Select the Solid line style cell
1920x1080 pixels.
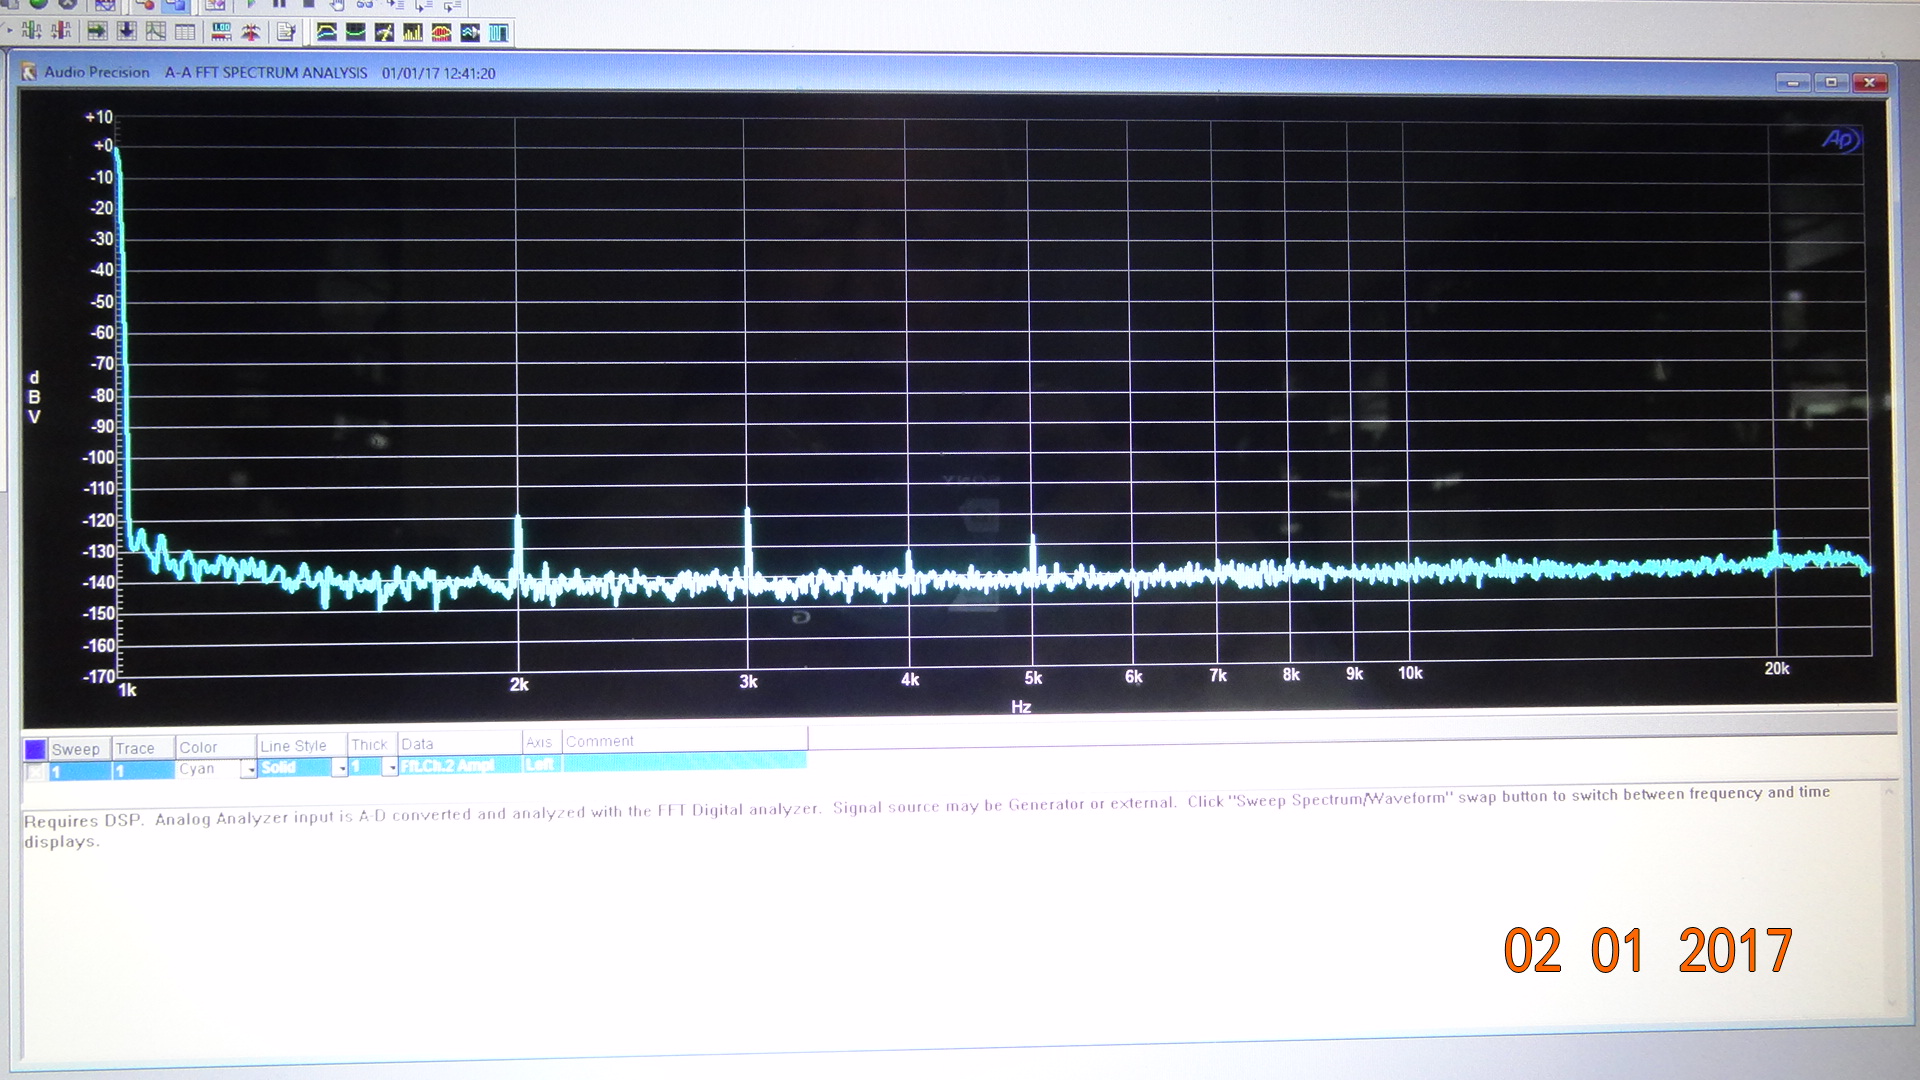coord(295,768)
